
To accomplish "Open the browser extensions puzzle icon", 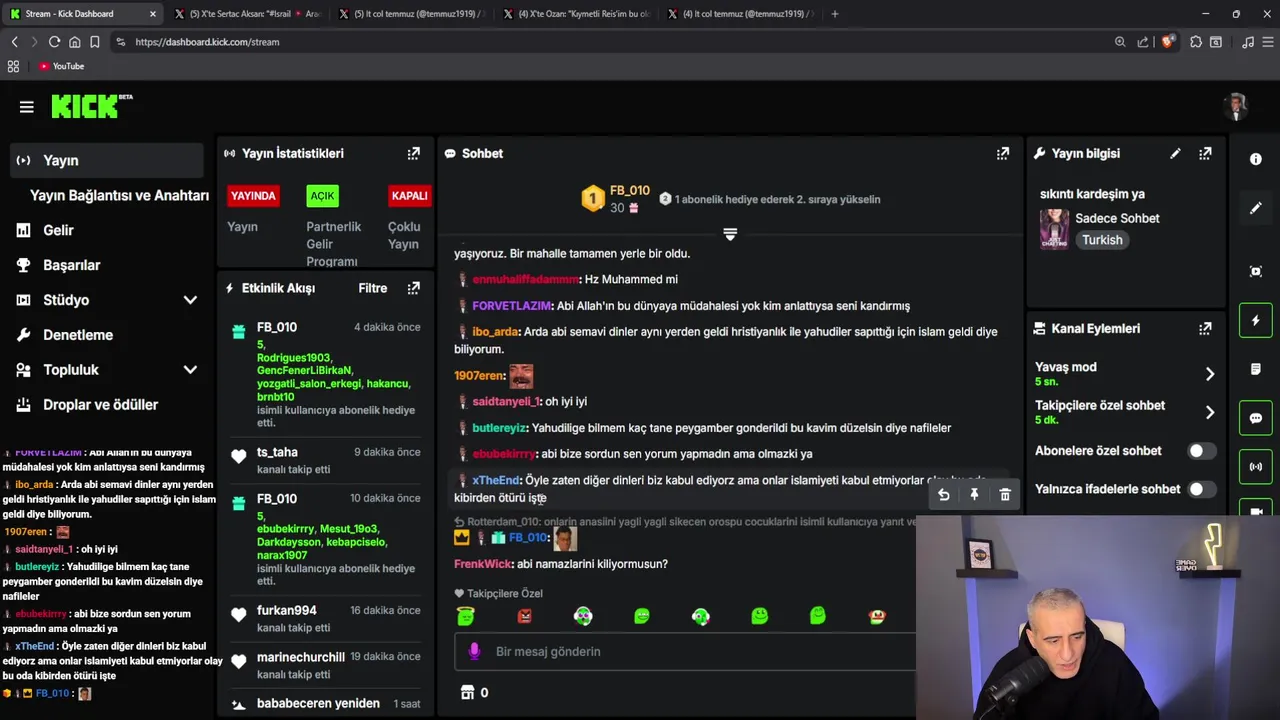I will [1195, 42].
